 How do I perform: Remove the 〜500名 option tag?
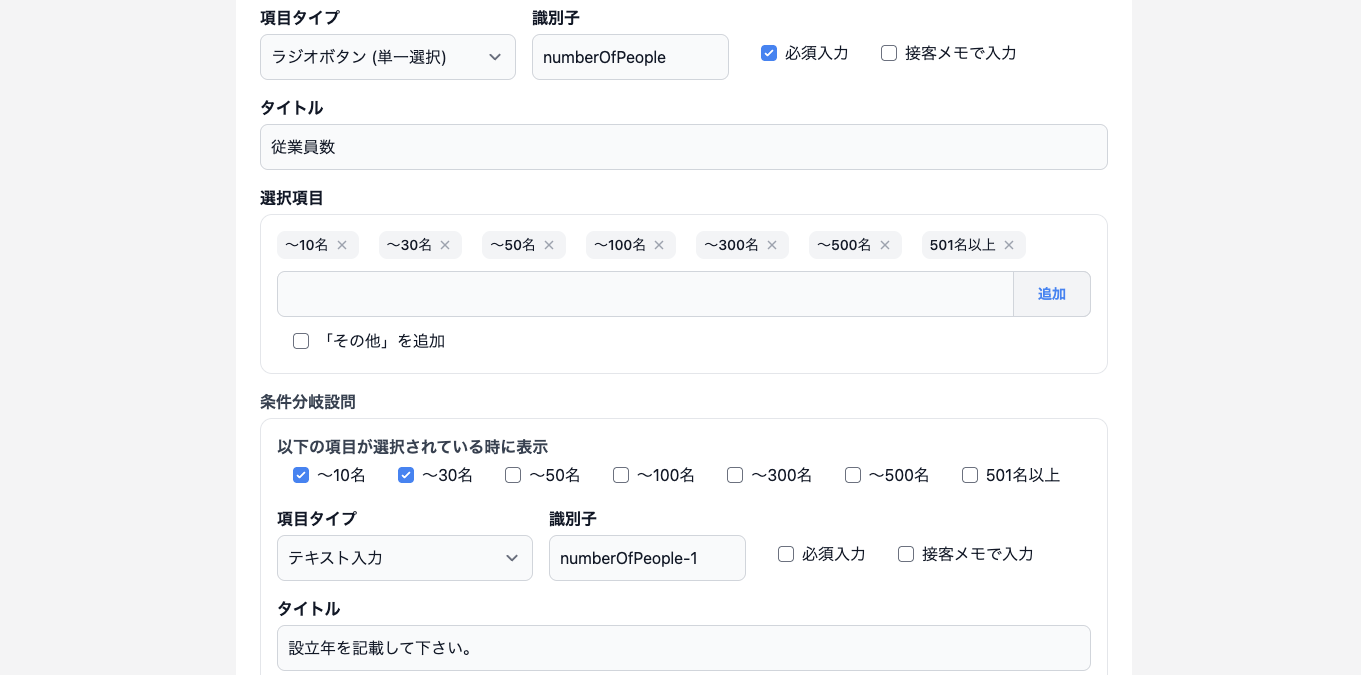coord(885,245)
